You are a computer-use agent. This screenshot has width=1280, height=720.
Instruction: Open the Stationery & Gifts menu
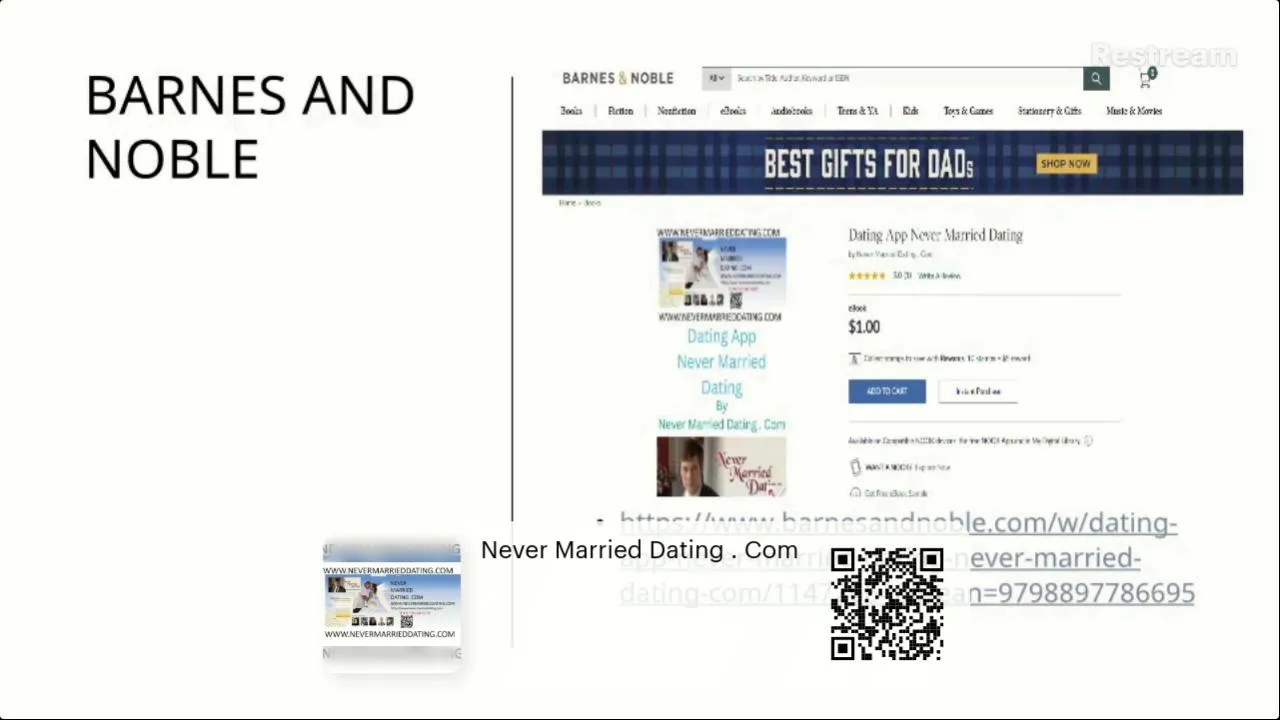tap(1049, 111)
